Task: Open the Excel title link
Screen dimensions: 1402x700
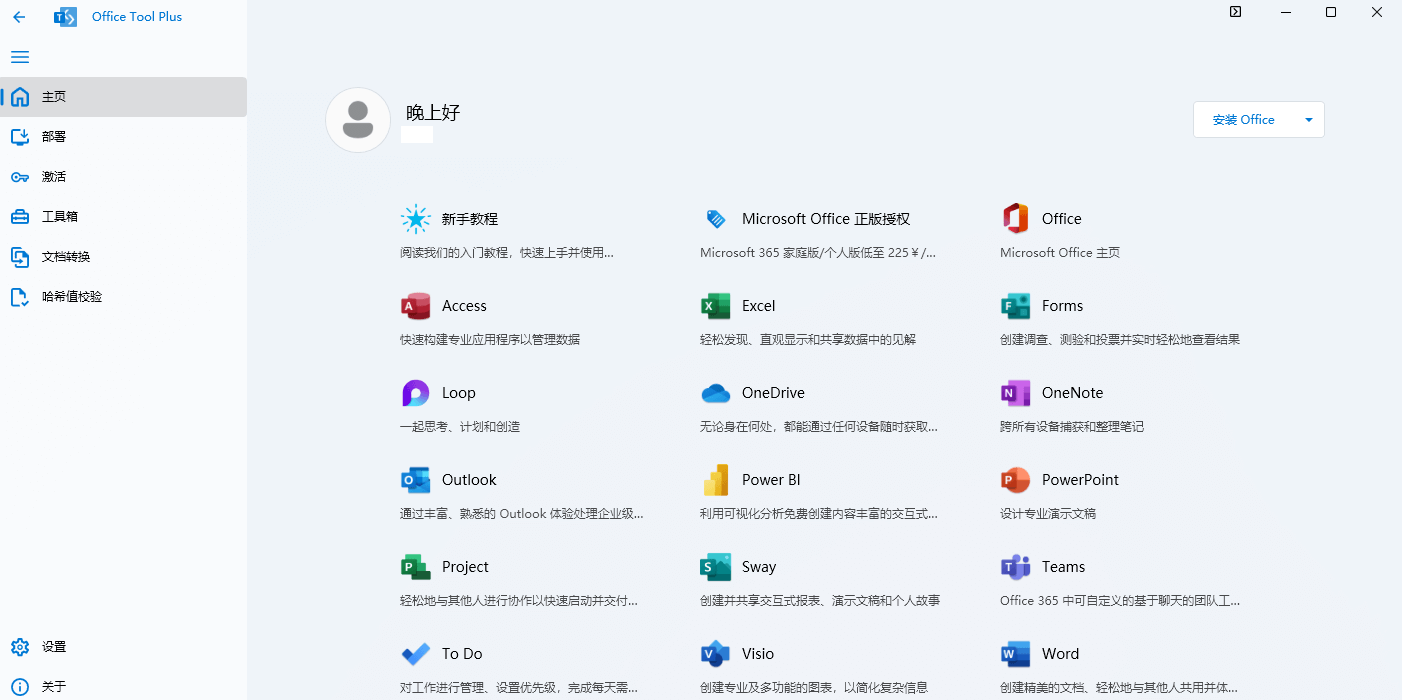Action: pos(759,306)
